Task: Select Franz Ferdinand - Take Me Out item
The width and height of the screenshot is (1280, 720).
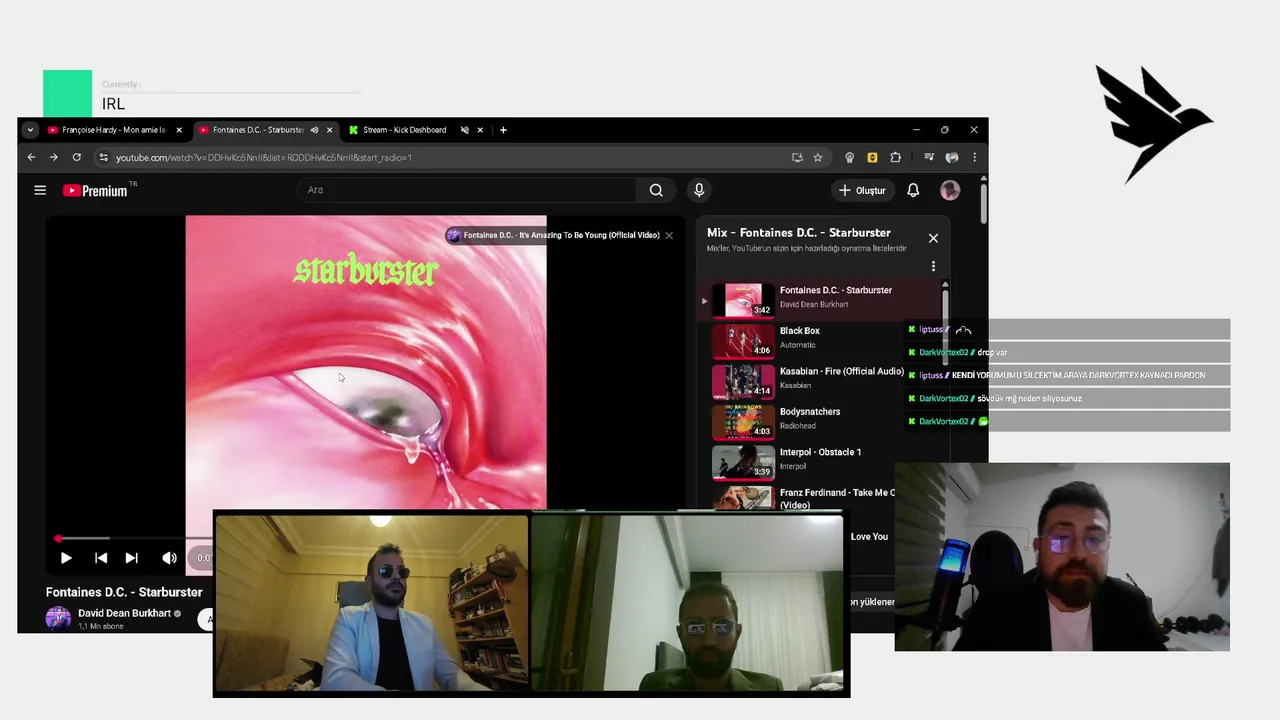Action: [803, 498]
